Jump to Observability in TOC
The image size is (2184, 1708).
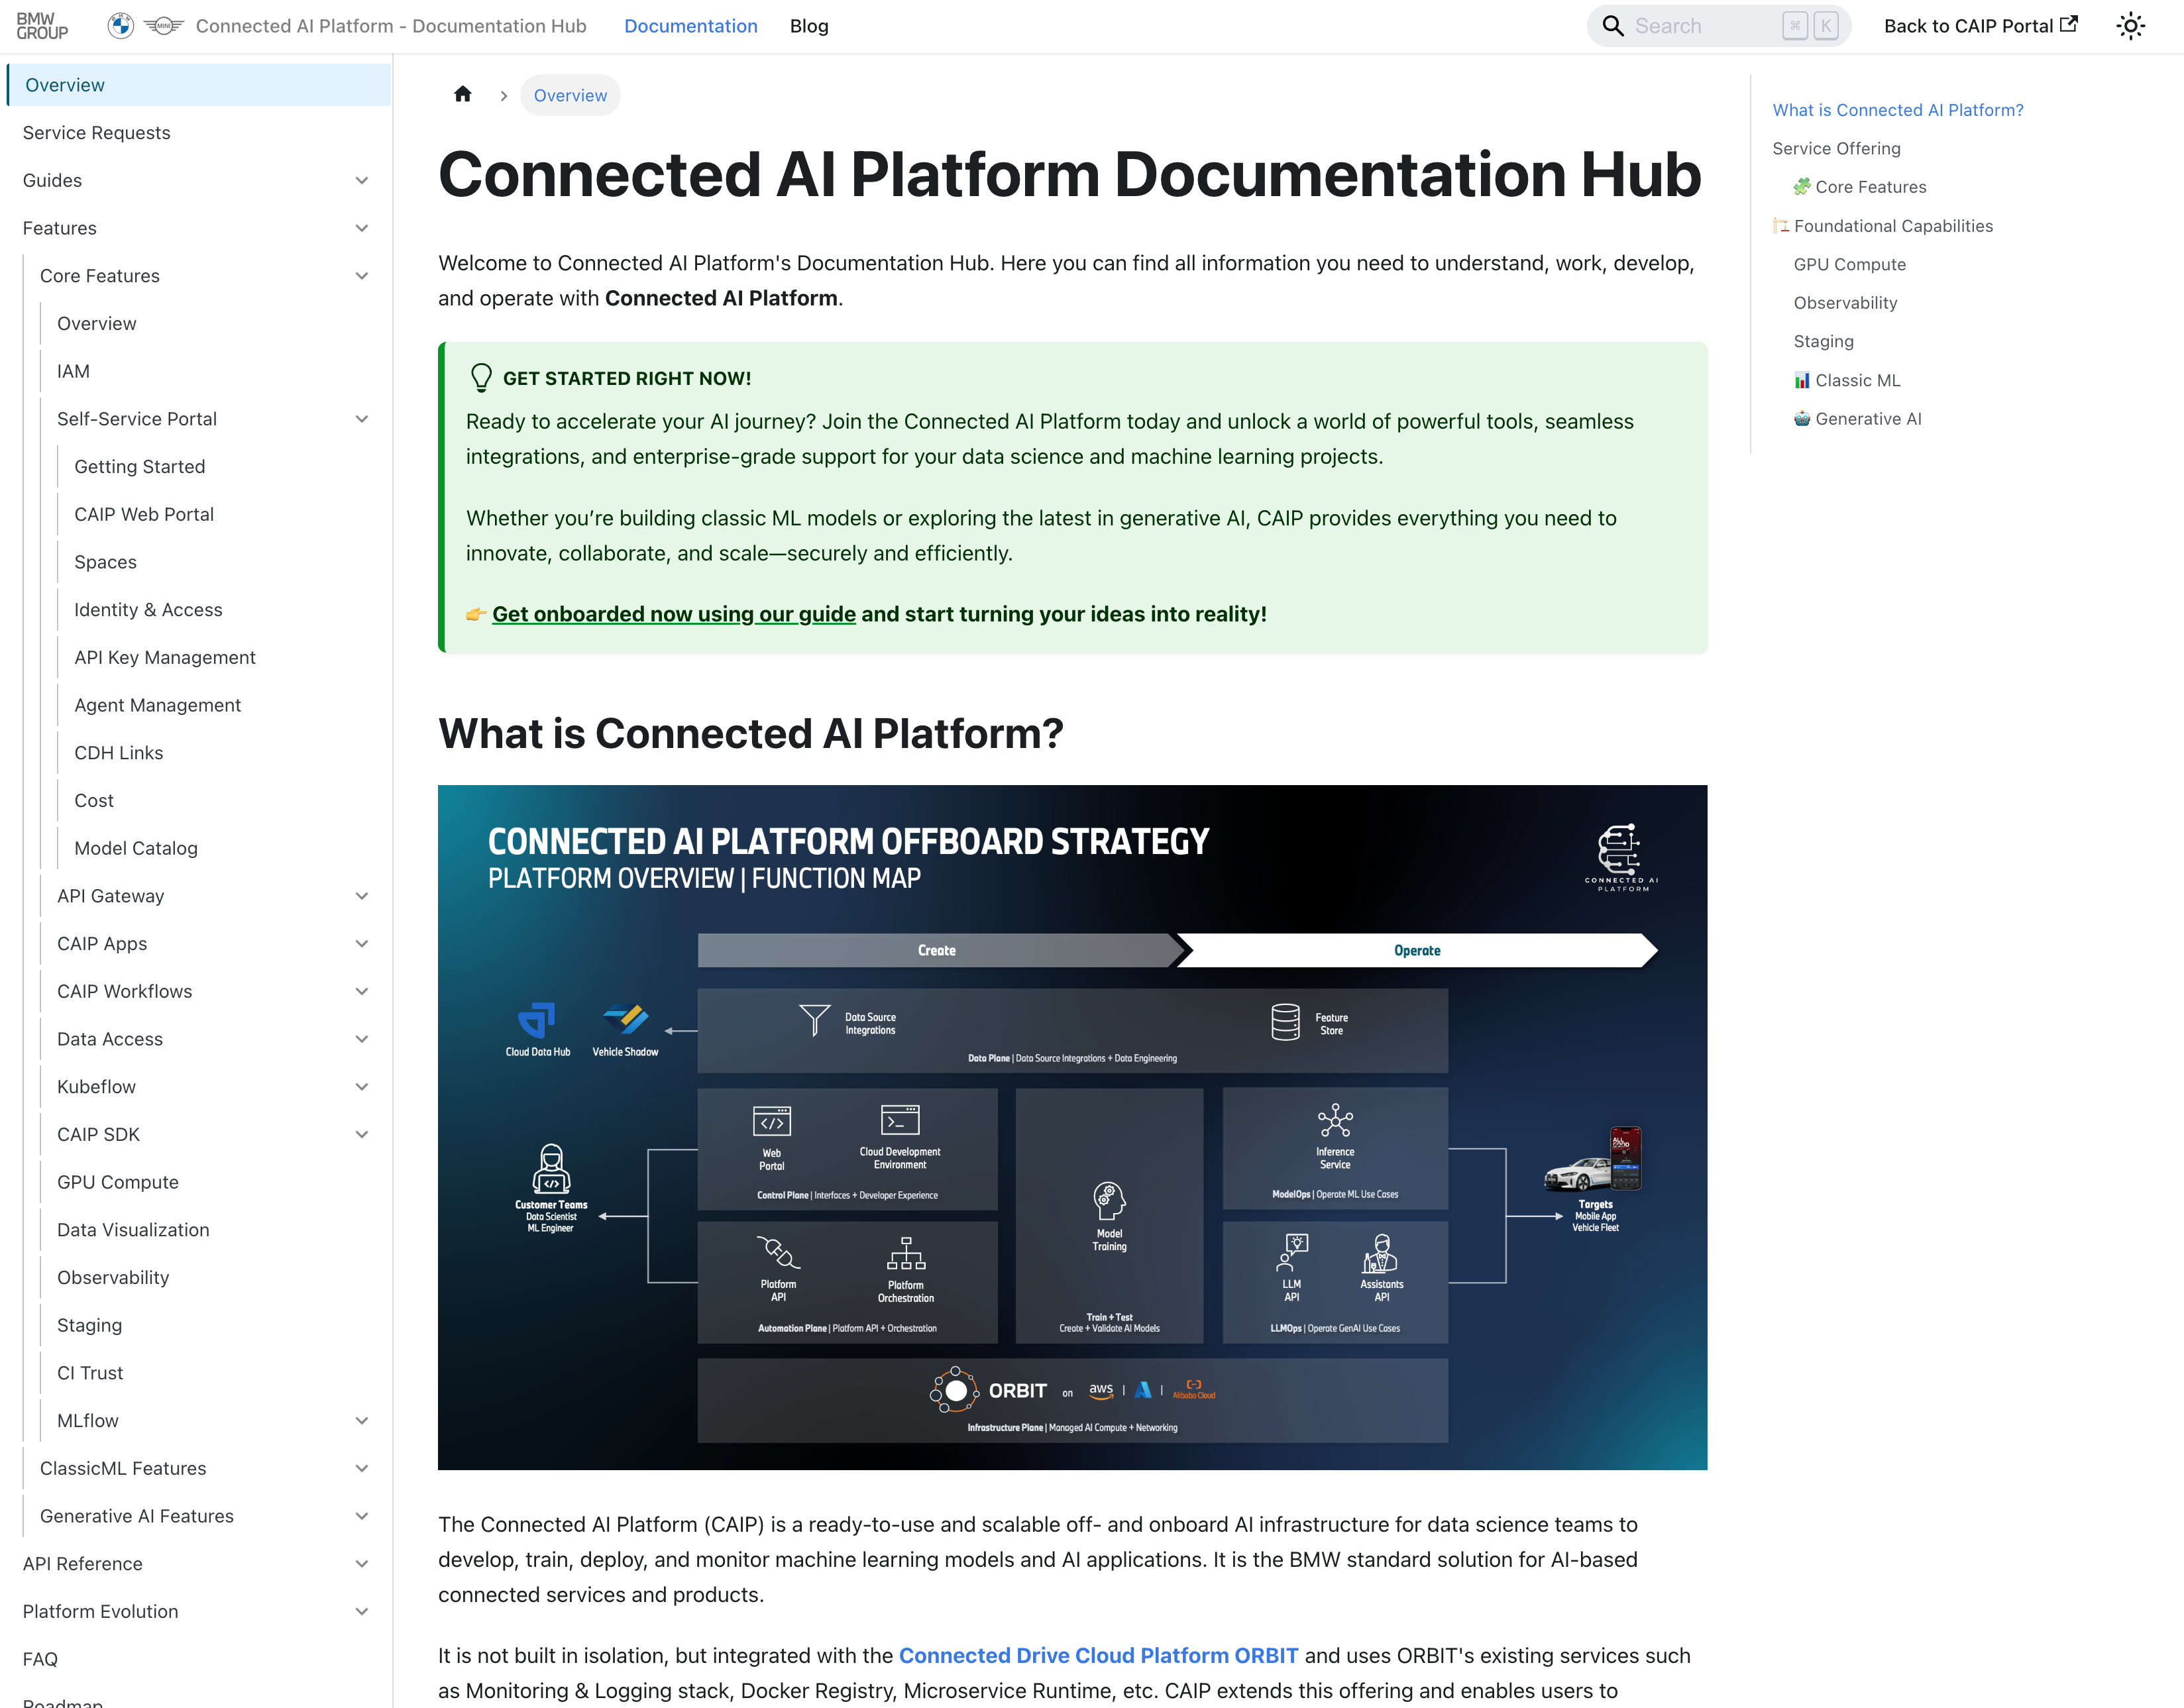[x=1845, y=303]
